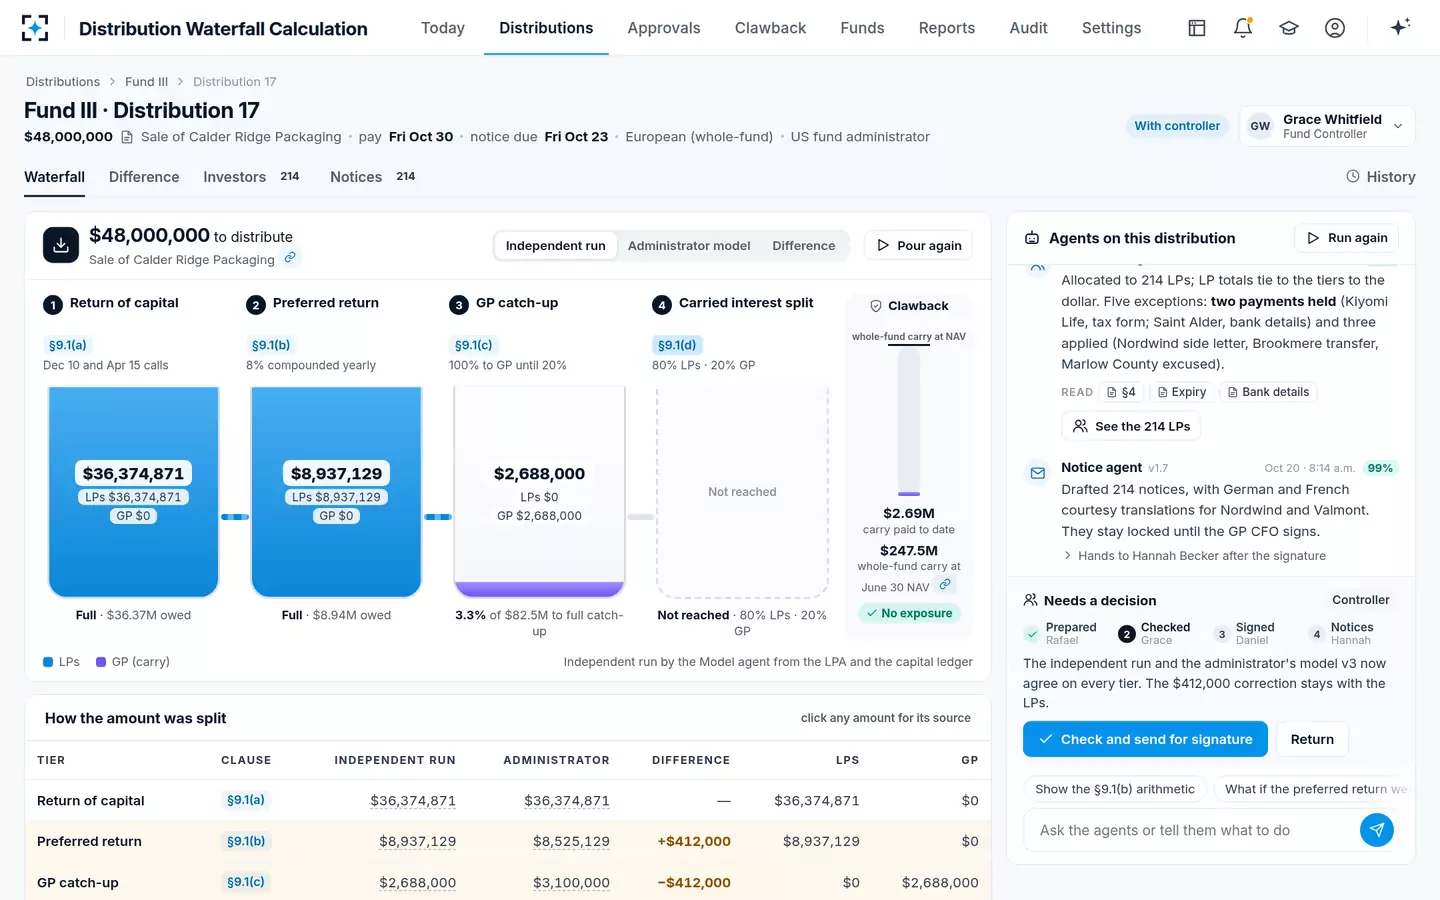Choose Show the §9.1(b) arithmetic suggestion

[x=1115, y=789]
